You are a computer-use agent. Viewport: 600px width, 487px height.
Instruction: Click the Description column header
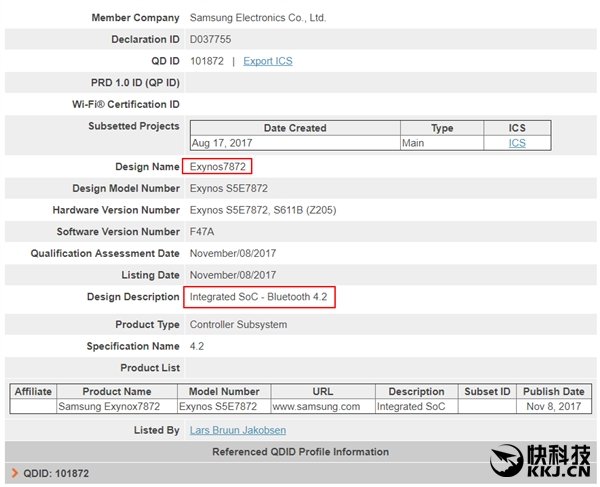(x=417, y=392)
